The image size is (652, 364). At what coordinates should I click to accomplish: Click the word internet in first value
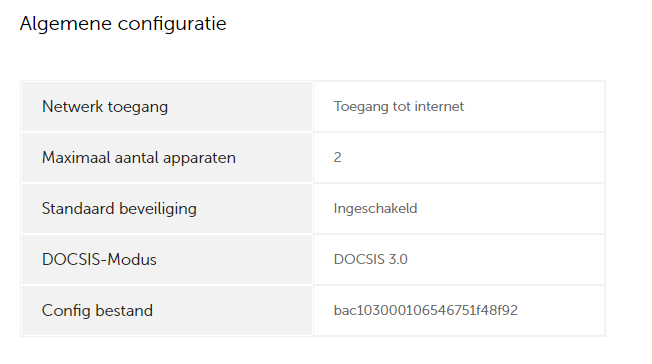pyautogui.click(x=439, y=106)
